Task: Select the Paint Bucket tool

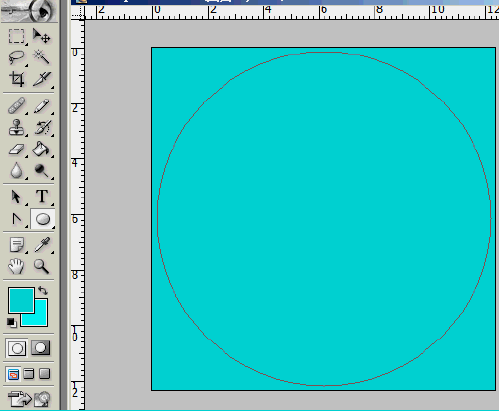Action: click(x=42, y=149)
